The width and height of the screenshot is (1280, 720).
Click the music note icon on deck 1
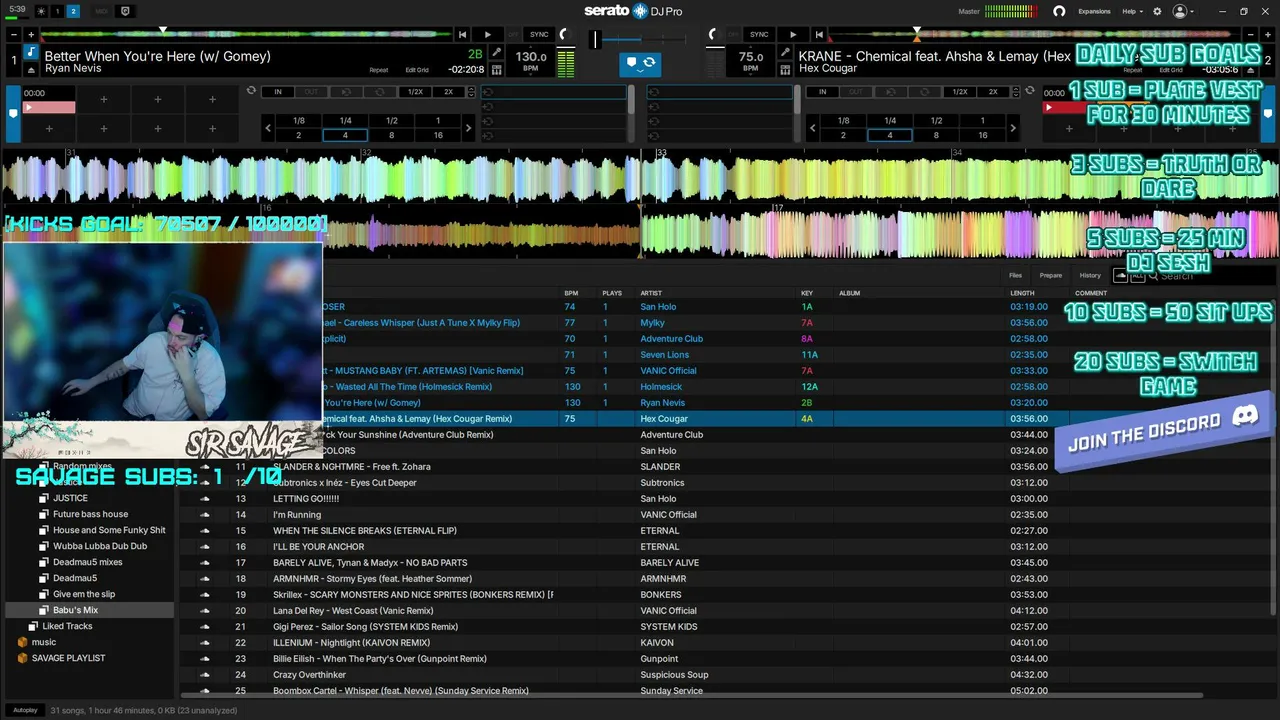[x=31, y=53]
